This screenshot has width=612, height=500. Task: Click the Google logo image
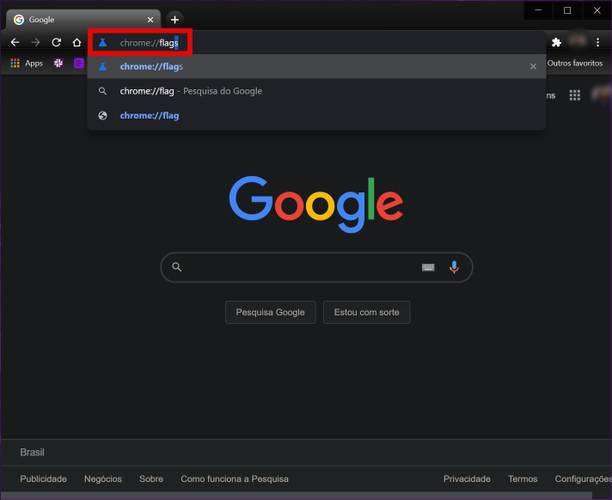click(x=316, y=204)
